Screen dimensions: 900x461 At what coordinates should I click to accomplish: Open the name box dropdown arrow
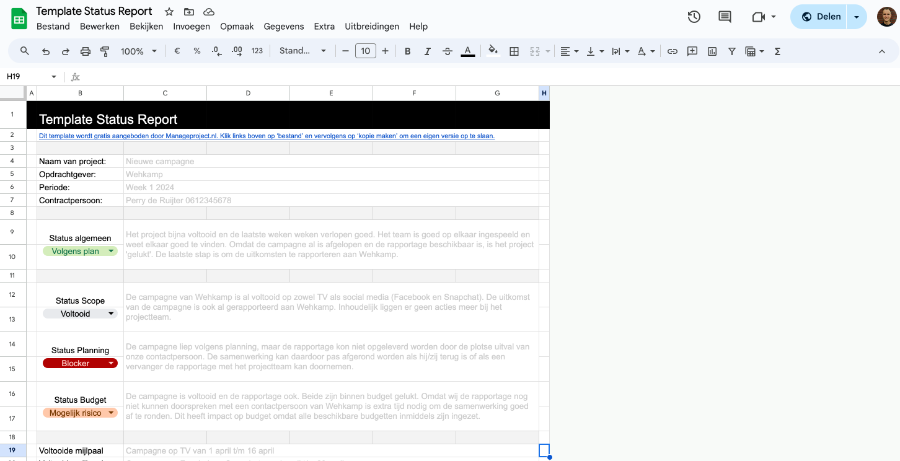click(54, 76)
